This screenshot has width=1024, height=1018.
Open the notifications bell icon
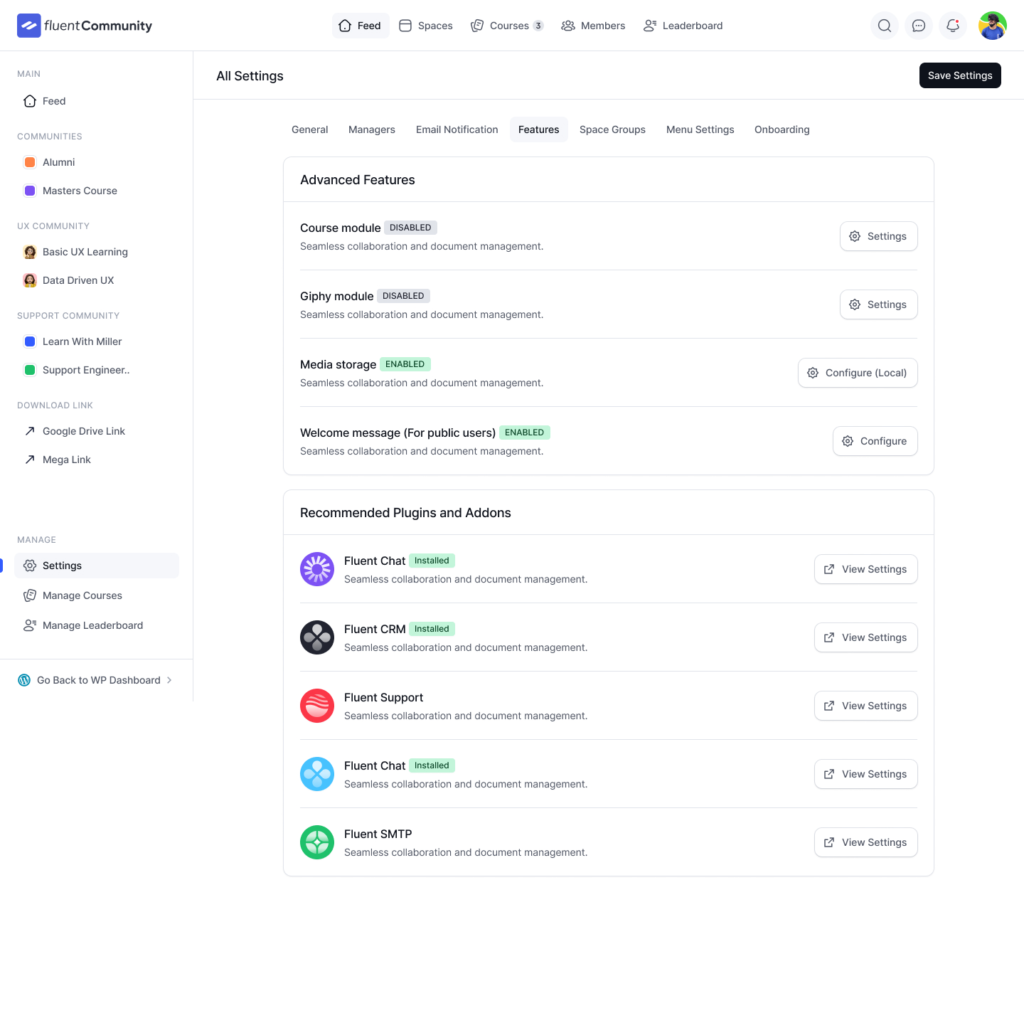pos(953,25)
